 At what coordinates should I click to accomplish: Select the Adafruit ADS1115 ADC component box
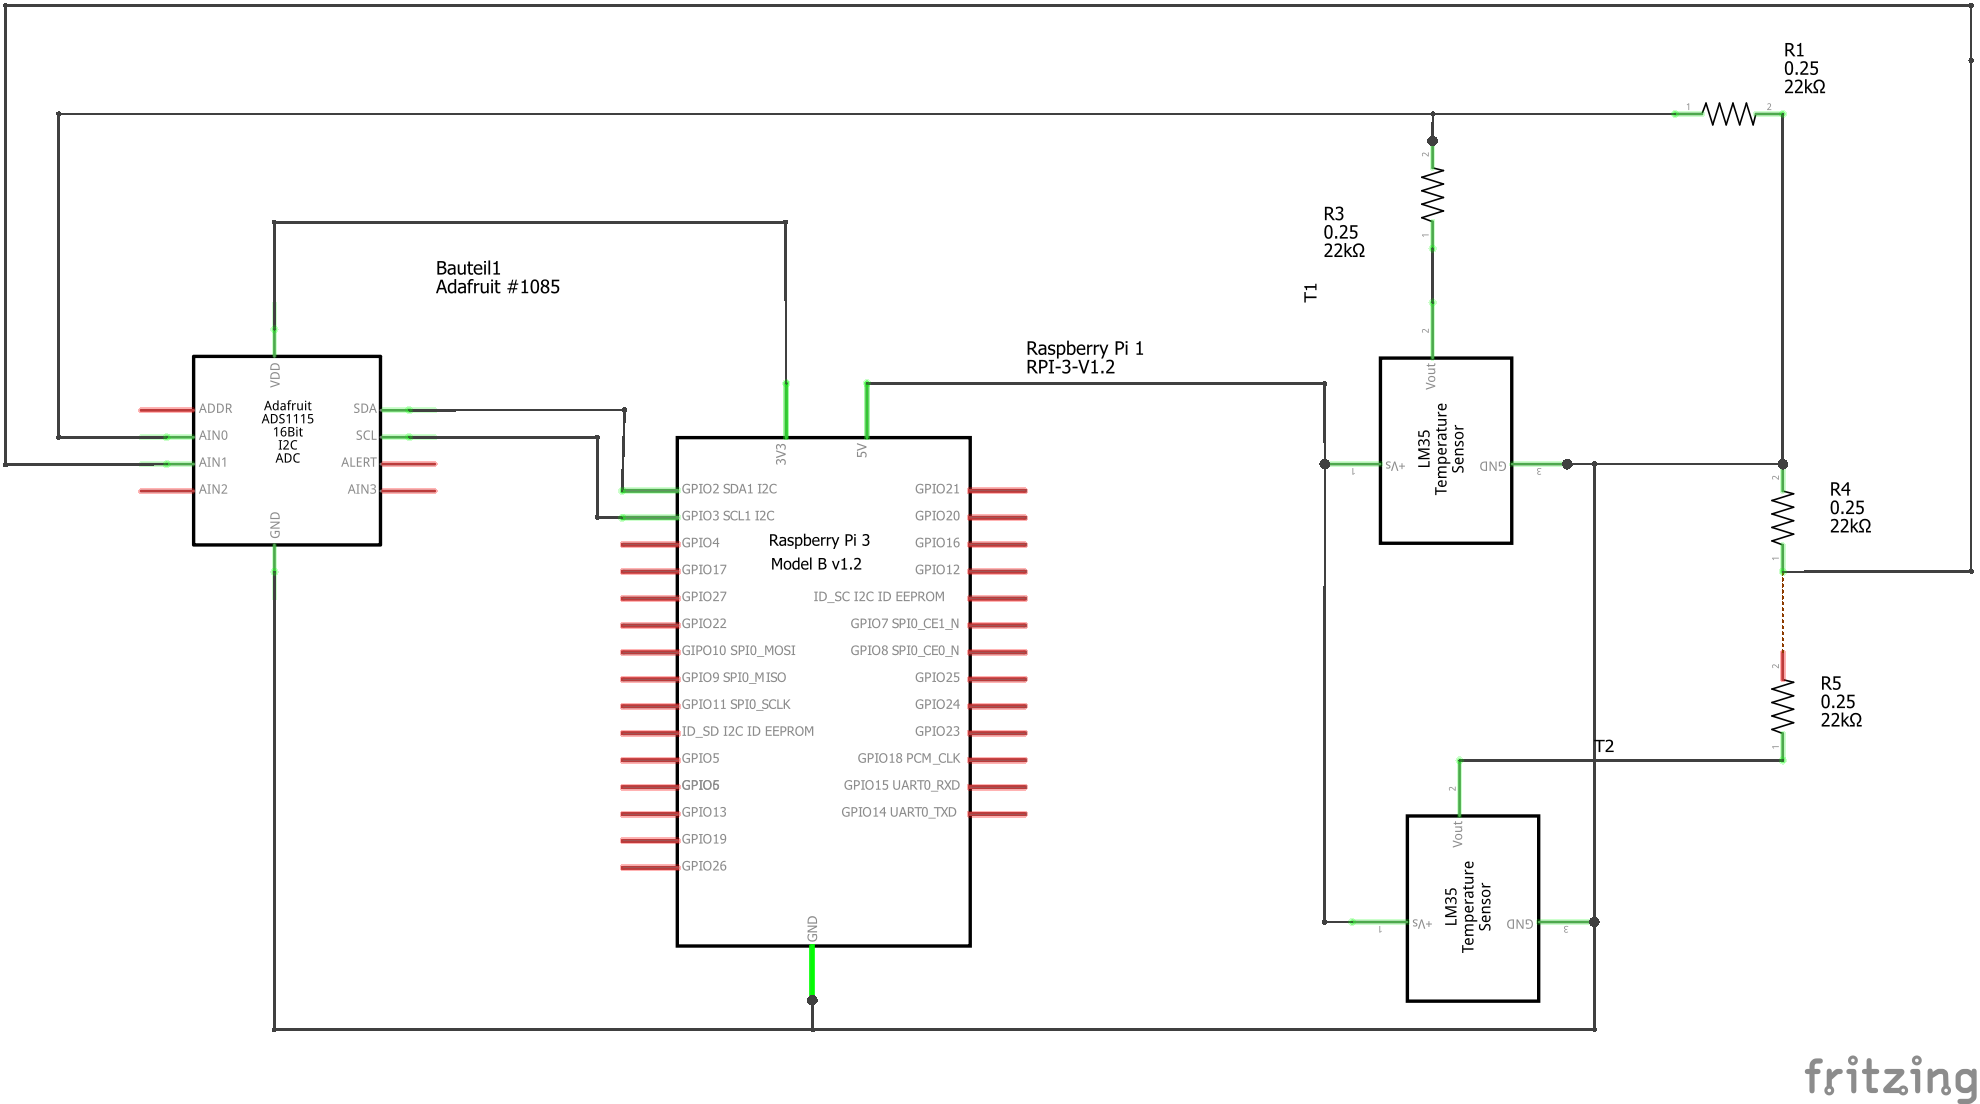287,450
